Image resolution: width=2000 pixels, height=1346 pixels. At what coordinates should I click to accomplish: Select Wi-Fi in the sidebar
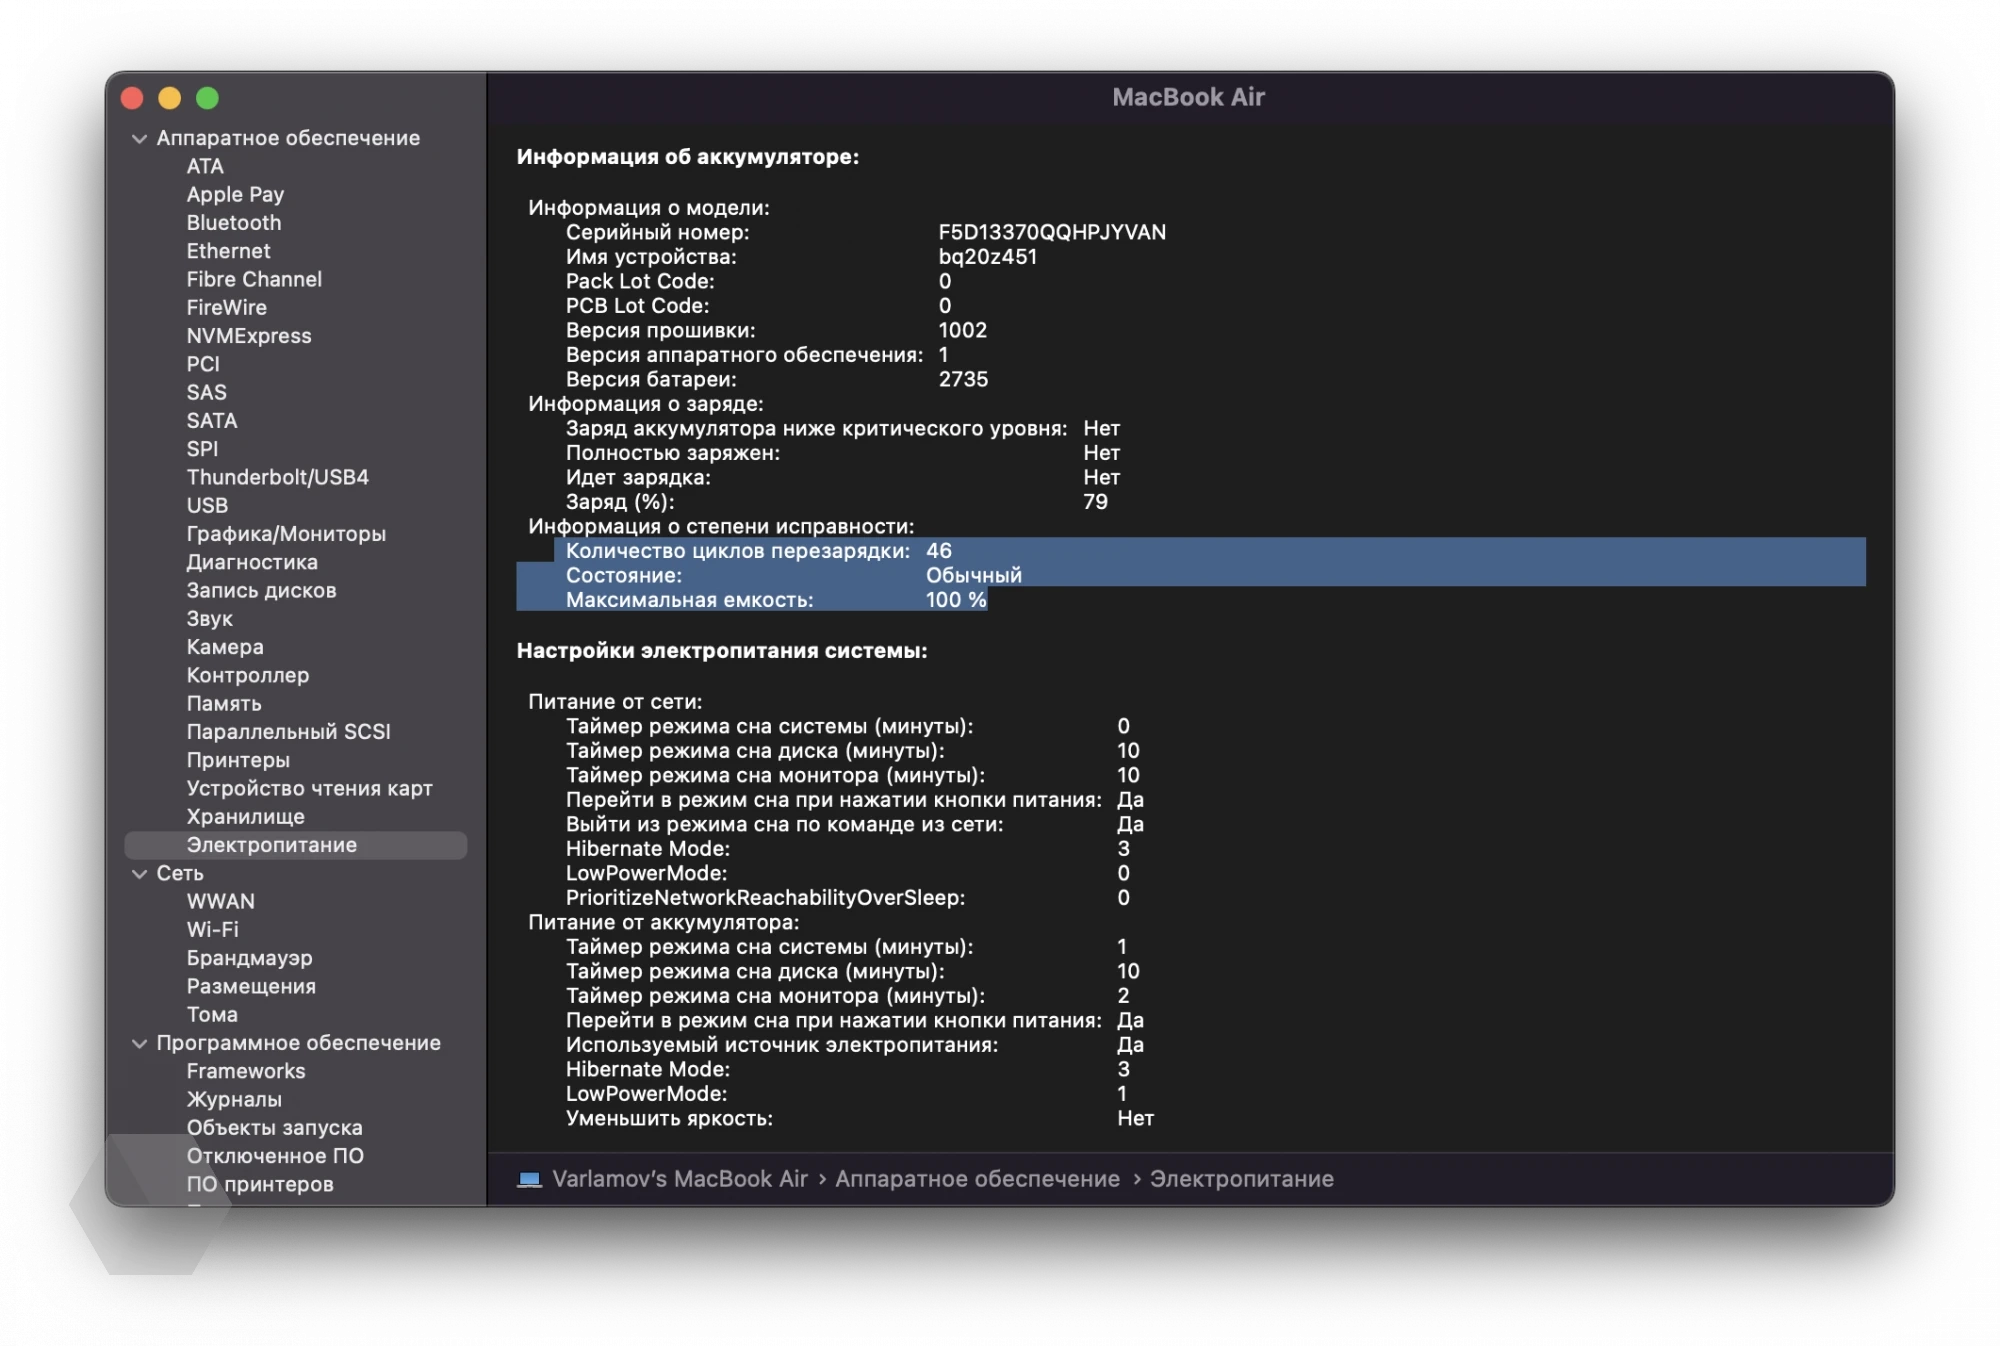pos(213,930)
